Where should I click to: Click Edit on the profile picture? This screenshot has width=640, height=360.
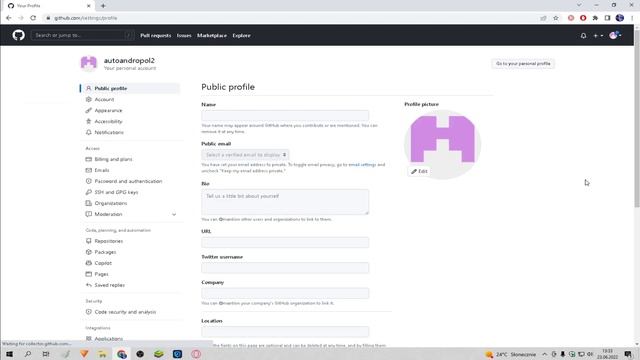pos(419,171)
